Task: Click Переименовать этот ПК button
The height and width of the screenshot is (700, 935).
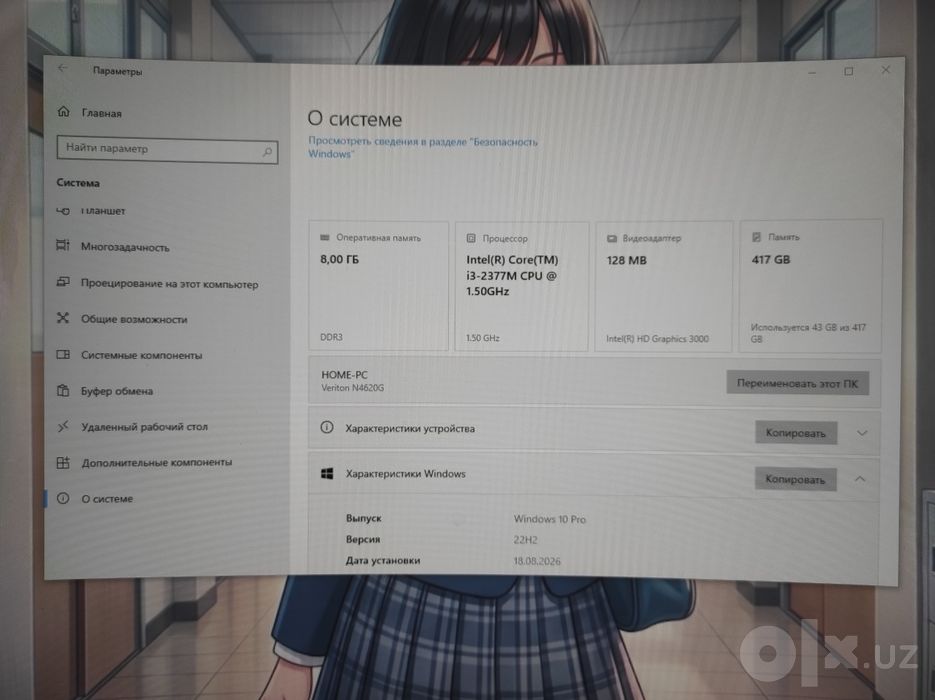Action: point(797,383)
